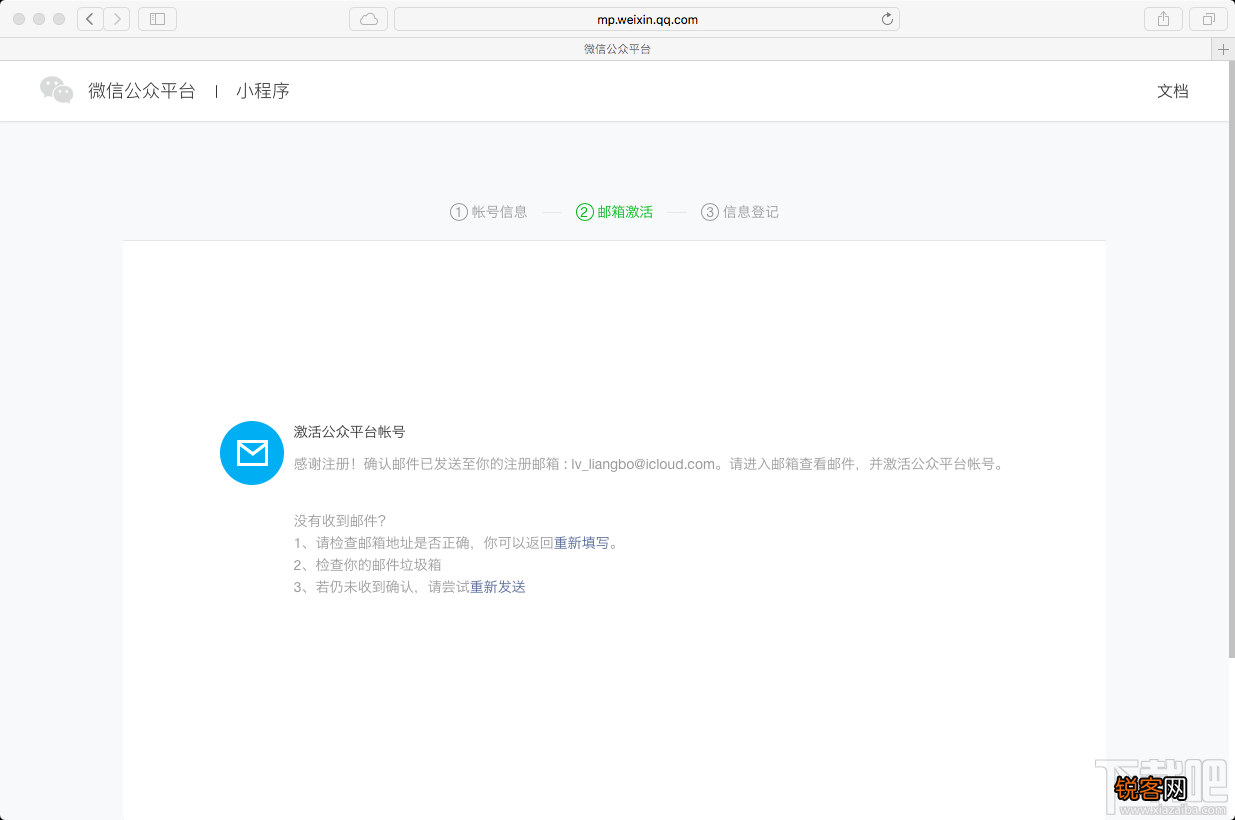Click the lv_liangbo@icloud.com email text

644,464
